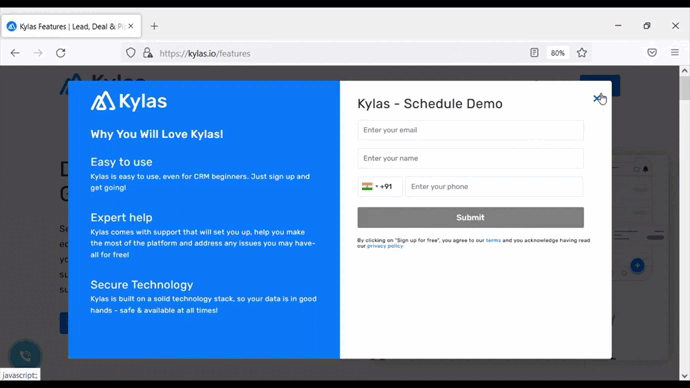Restore down the browser window
The height and width of the screenshot is (388, 690).
(x=647, y=26)
